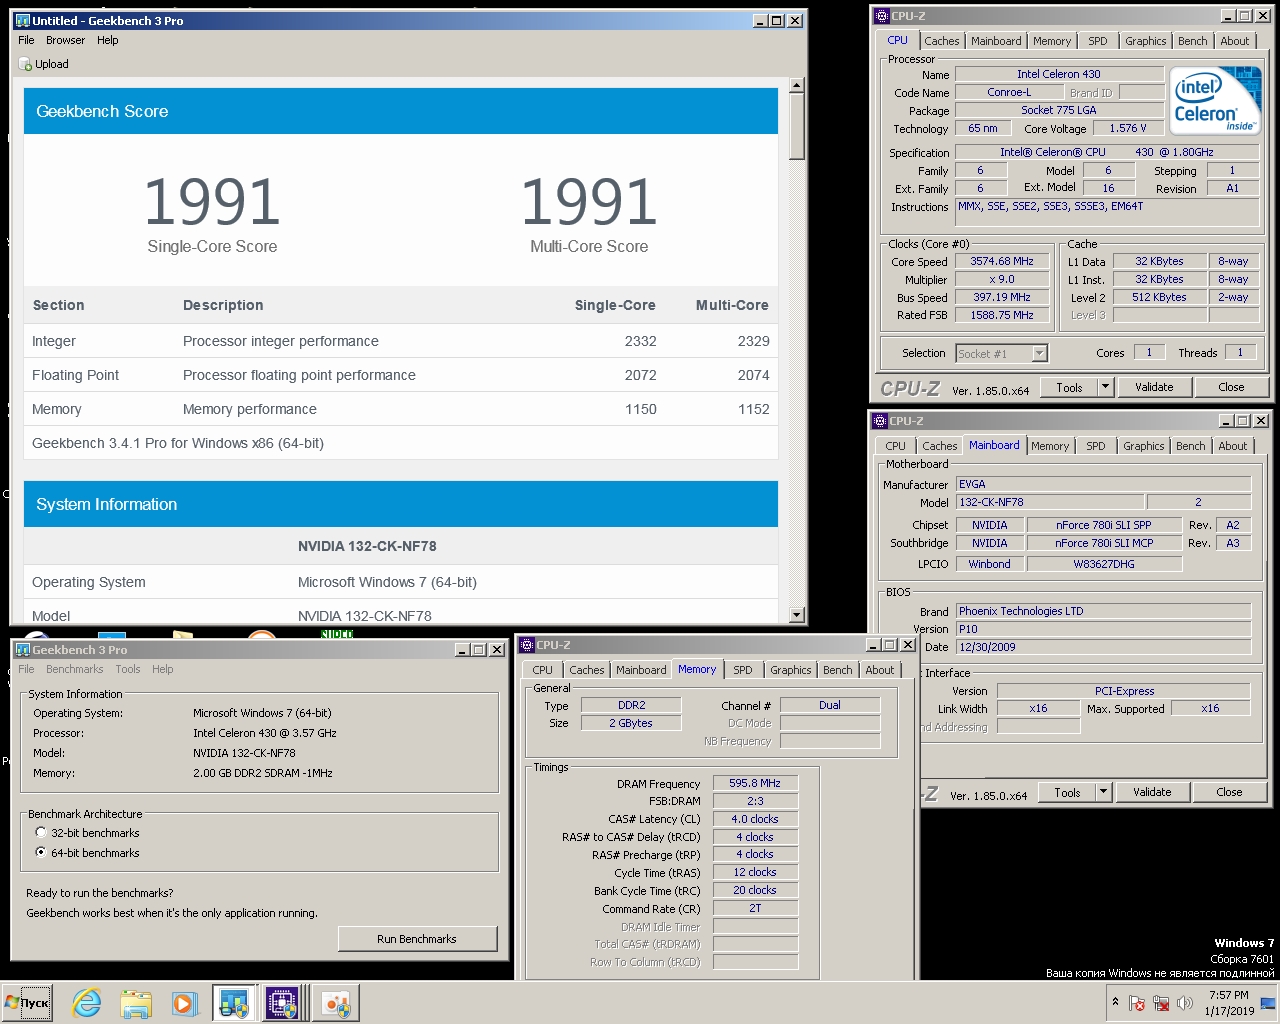1280x1024 pixels.
Task: Click the Core Voltage 1.576 V value
Action: pos(1128,128)
